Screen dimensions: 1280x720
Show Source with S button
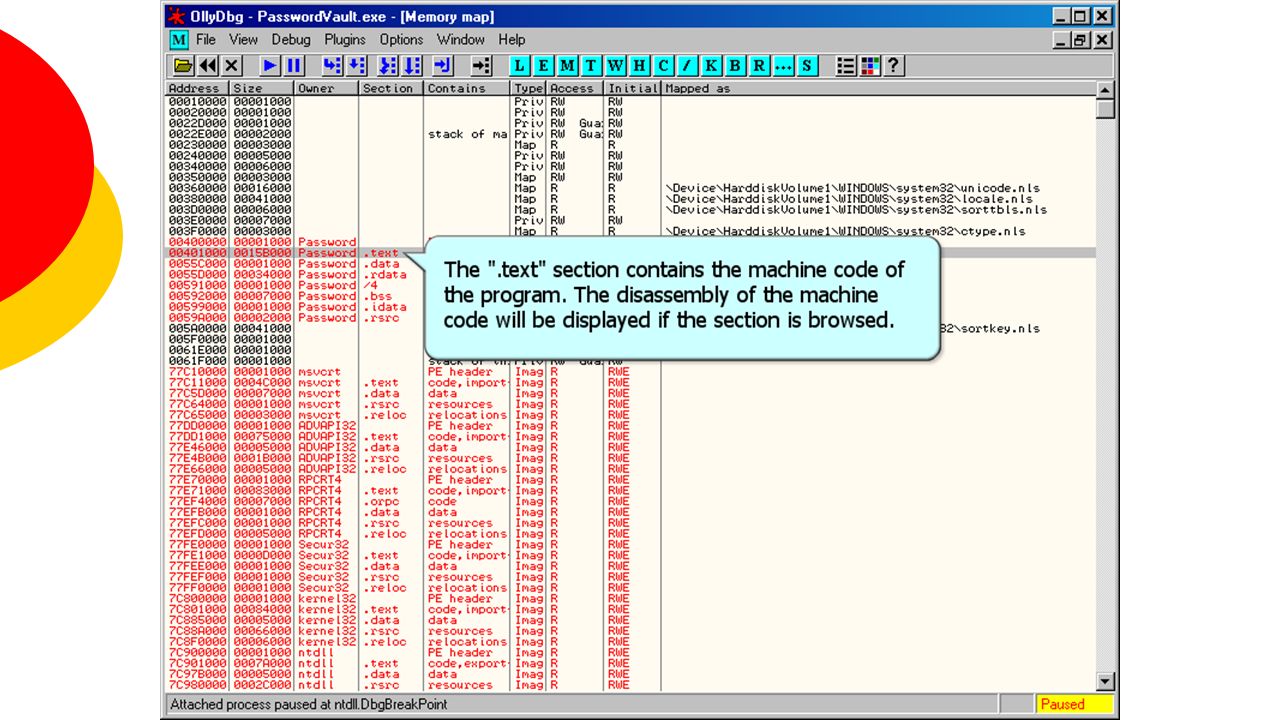[x=807, y=66]
